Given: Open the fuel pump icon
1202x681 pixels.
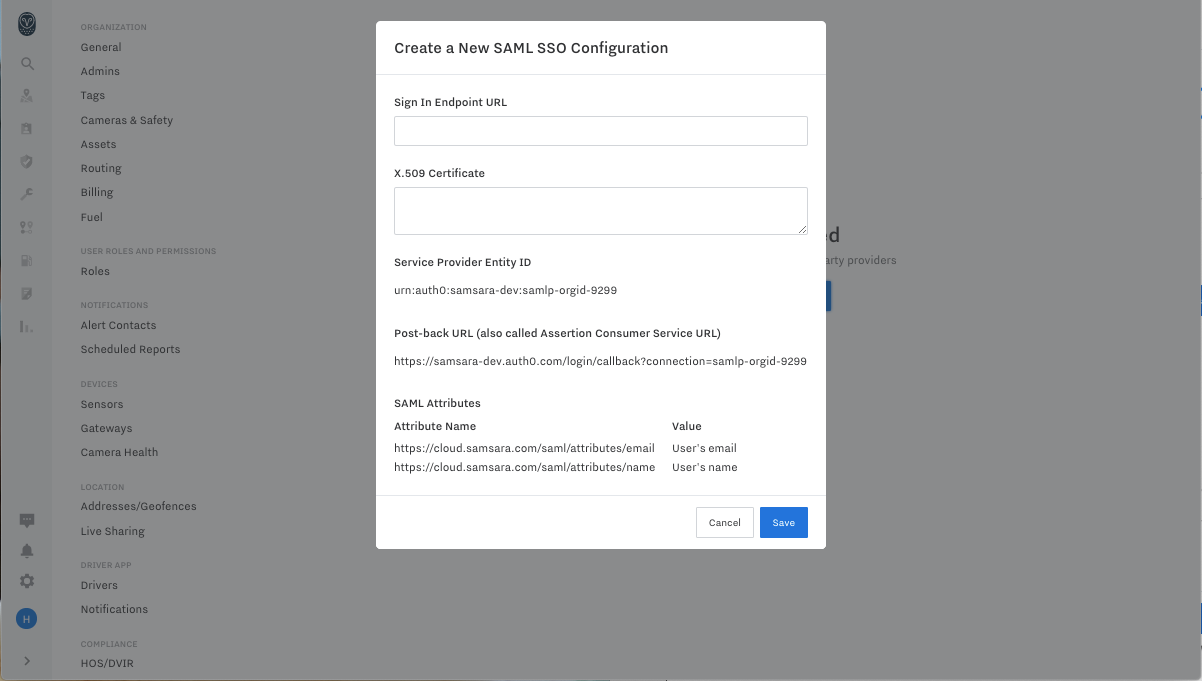Looking at the screenshot, I should point(27,261).
